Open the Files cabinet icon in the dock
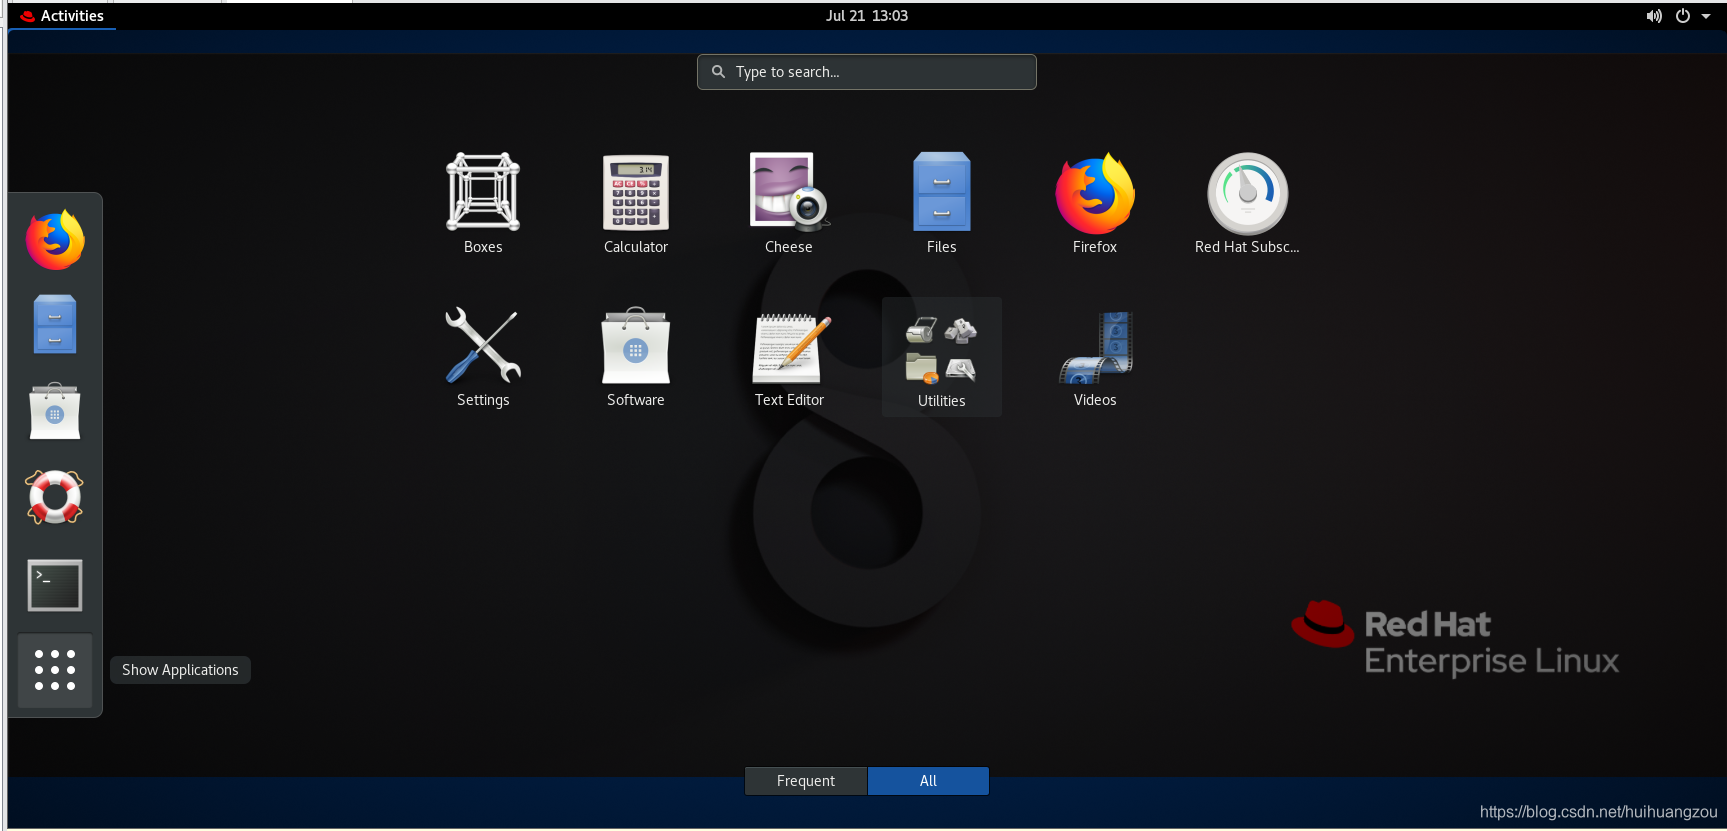This screenshot has height=831, width=1727. point(55,324)
